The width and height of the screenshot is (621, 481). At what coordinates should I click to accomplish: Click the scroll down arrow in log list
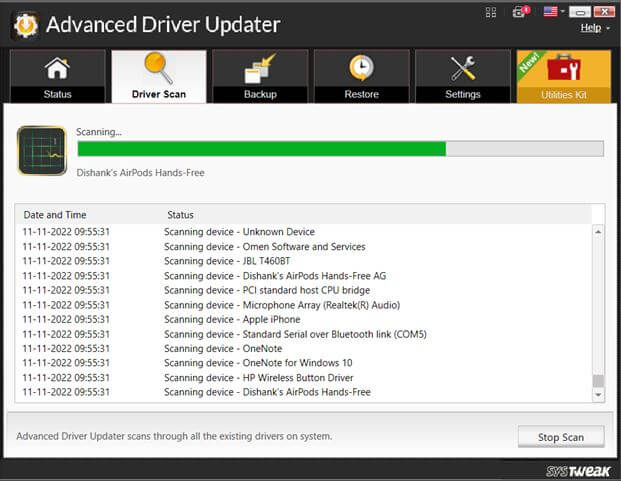tap(598, 394)
